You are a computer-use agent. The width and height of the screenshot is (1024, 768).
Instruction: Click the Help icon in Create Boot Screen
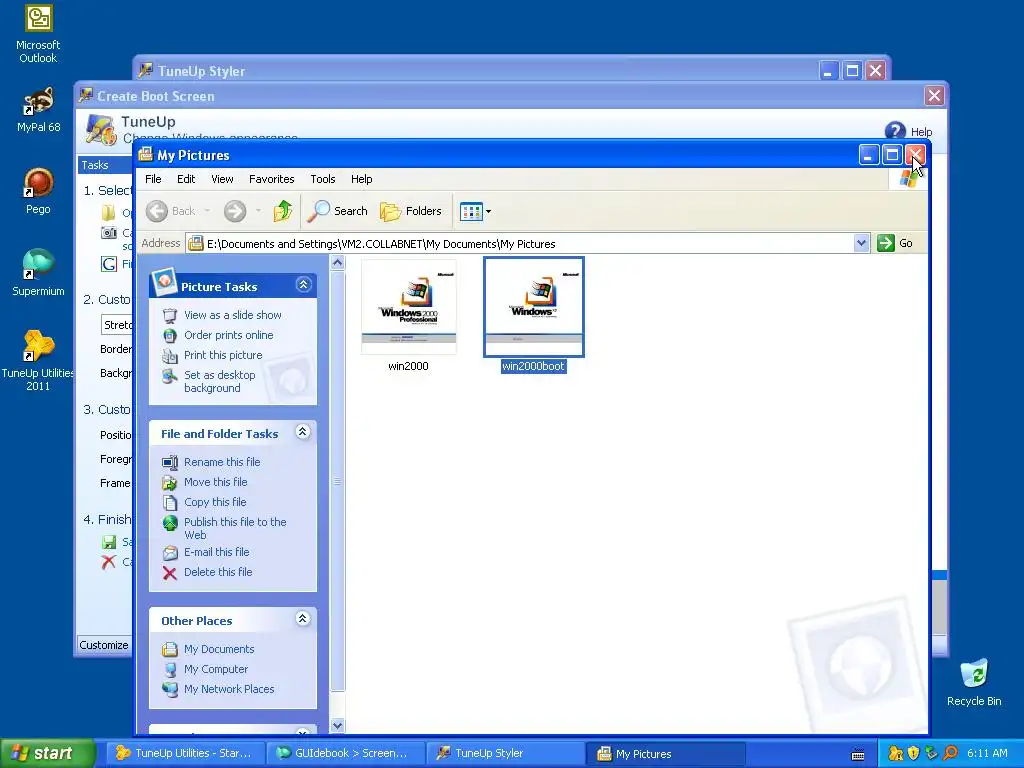(895, 131)
